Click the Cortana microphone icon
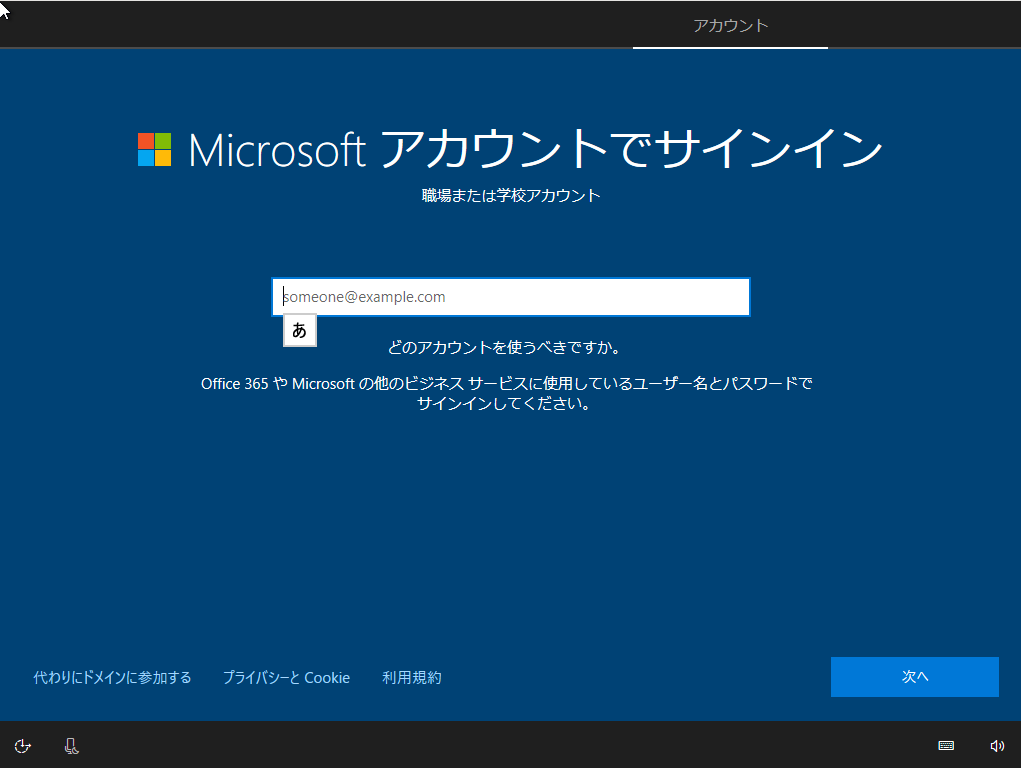 [72, 746]
